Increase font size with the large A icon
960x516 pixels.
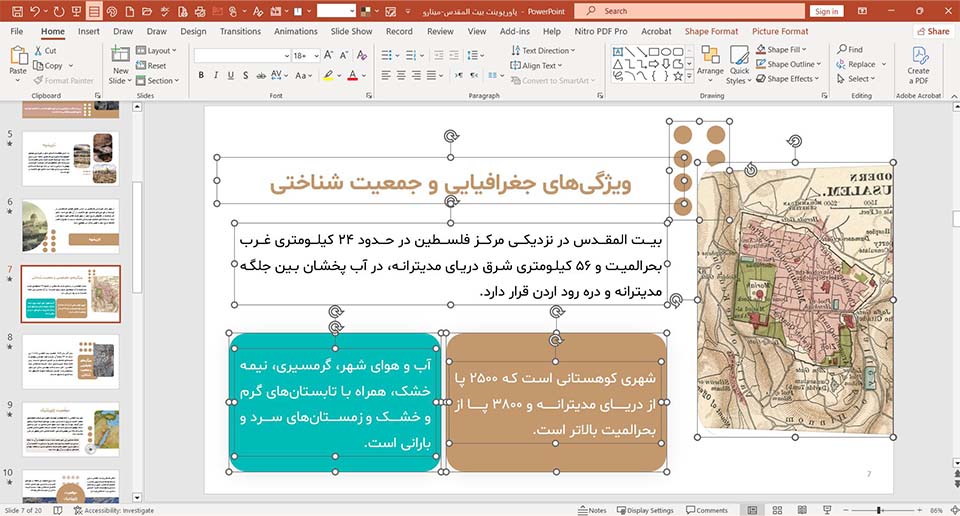(328, 55)
